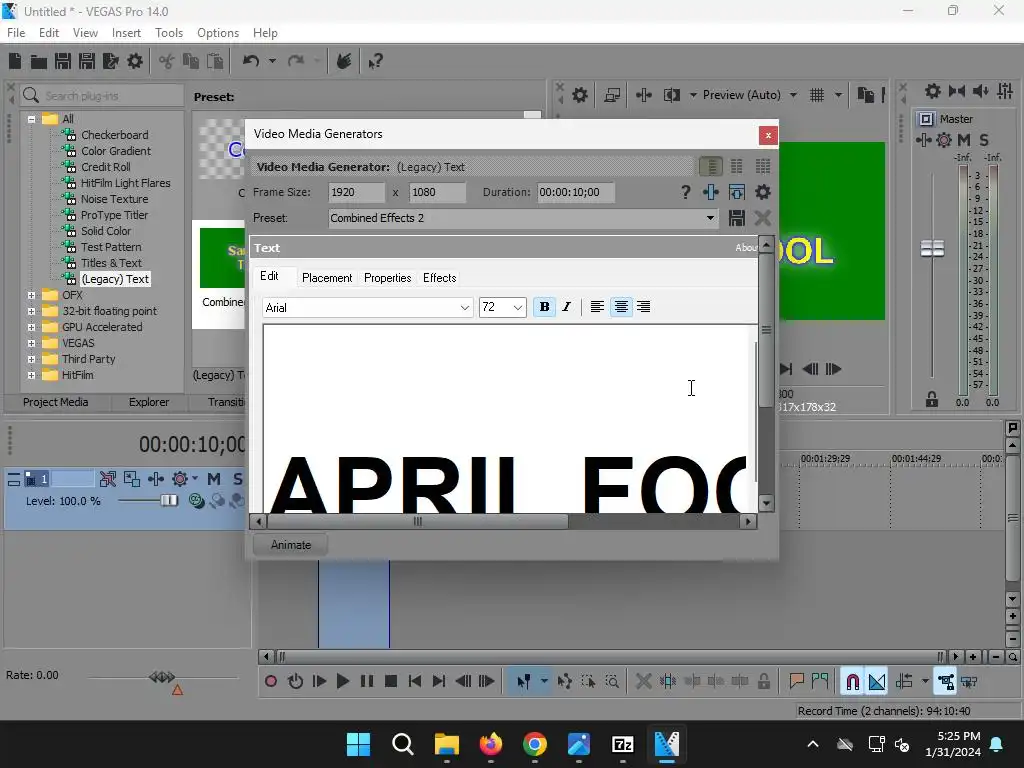The width and height of the screenshot is (1024, 768).
Task: Toggle Enable Snapping magnet button
Action: coord(852,682)
